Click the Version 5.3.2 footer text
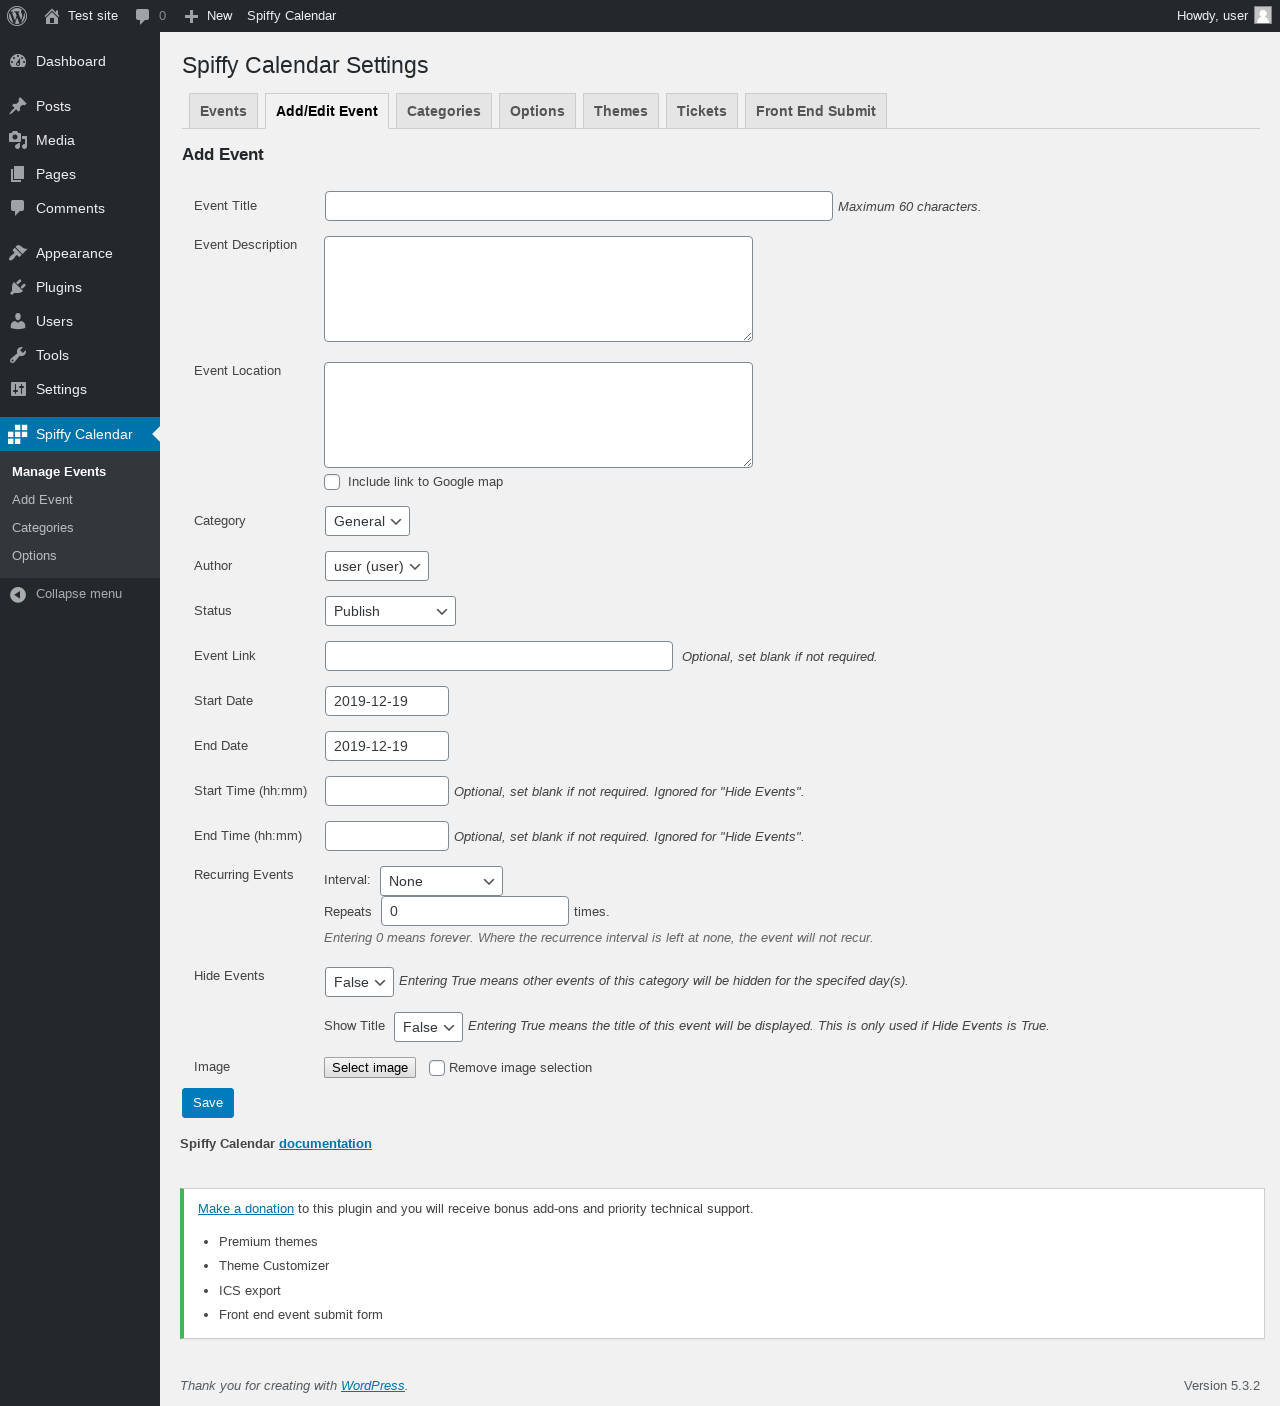 pyautogui.click(x=1222, y=1386)
